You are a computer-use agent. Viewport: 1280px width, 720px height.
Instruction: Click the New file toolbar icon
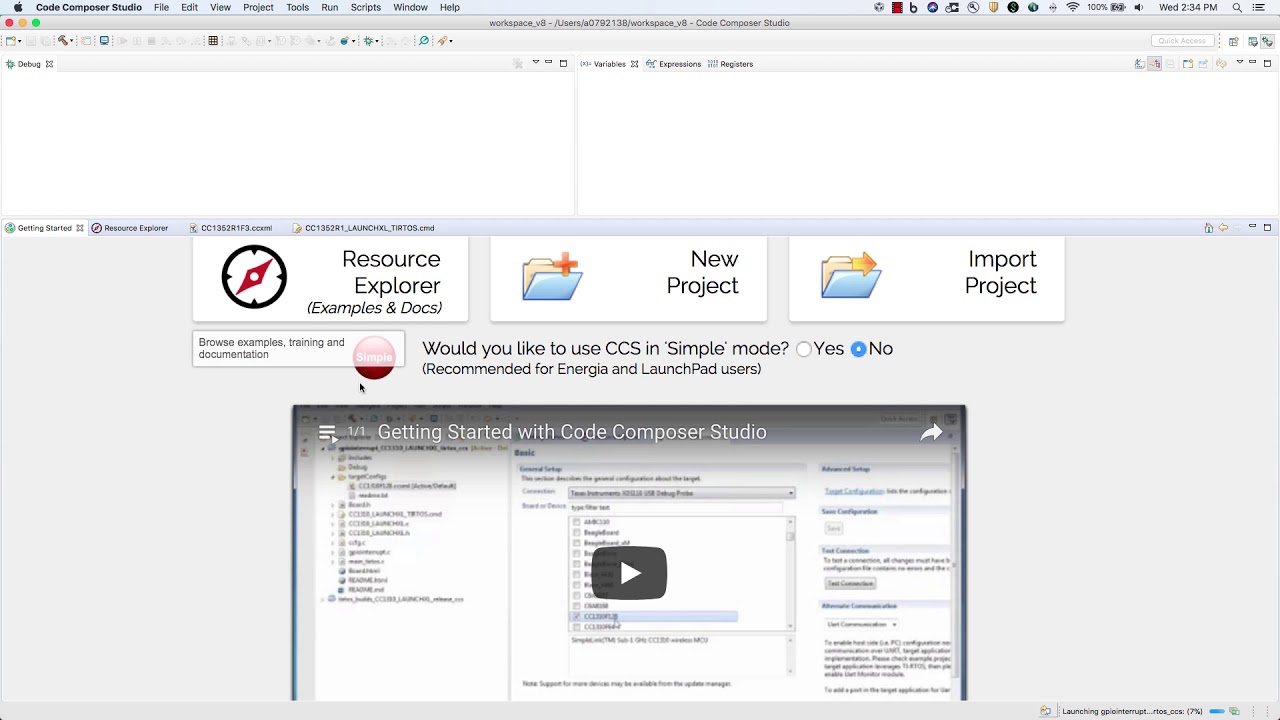pyautogui.click(x=10, y=41)
